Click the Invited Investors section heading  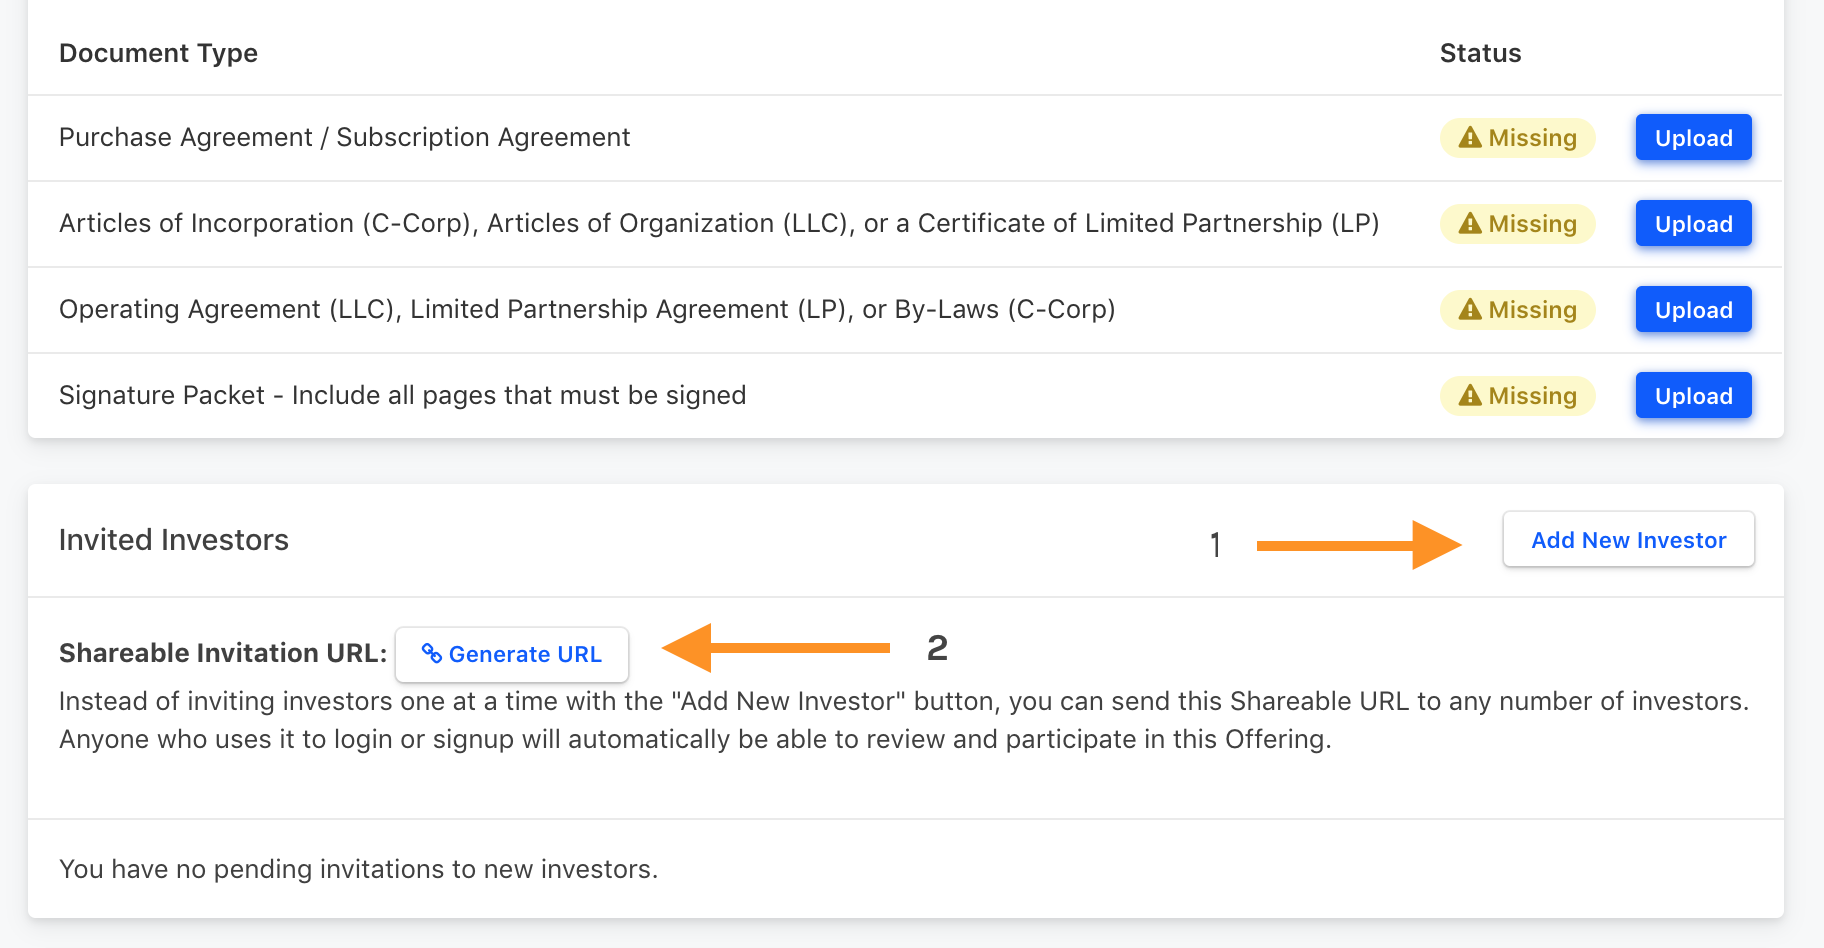(174, 540)
